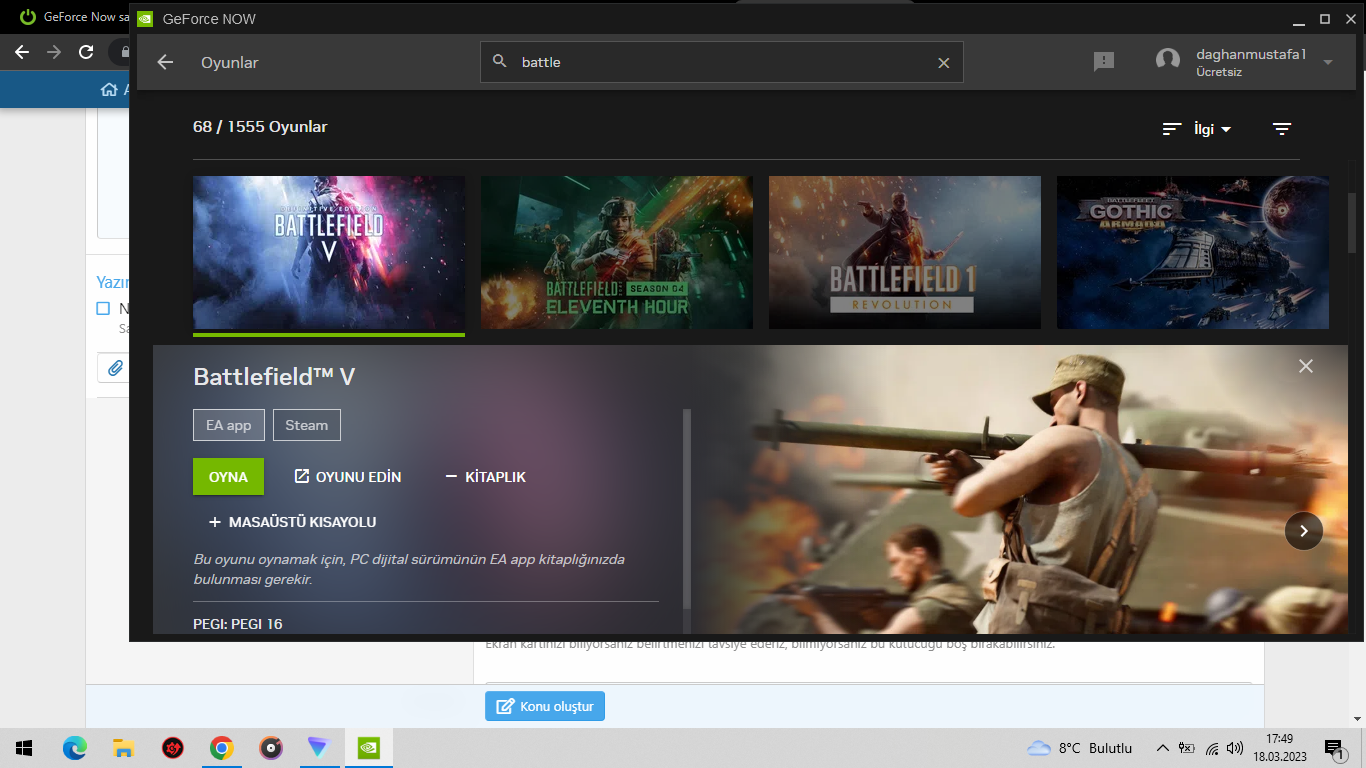Viewport: 1366px width, 768px height.
Task: Click the 'Battlefield™ V' title heading
Action: click(274, 377)
